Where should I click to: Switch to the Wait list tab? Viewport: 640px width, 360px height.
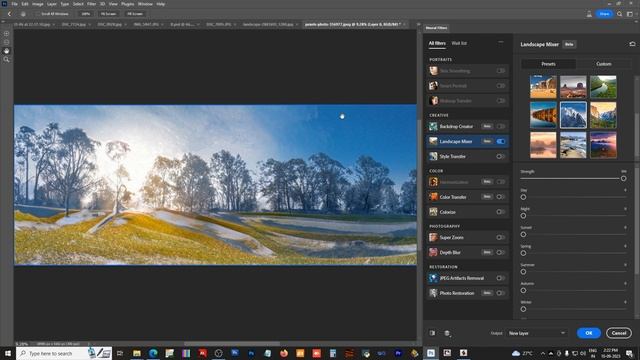(459, 43)
